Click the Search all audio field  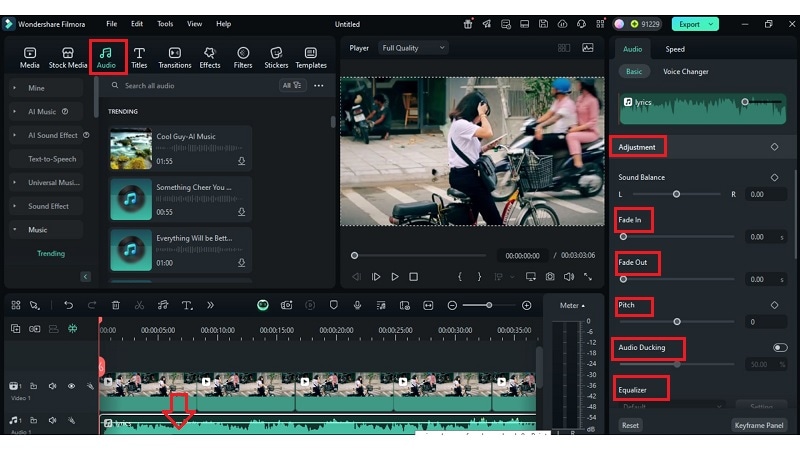194,85
